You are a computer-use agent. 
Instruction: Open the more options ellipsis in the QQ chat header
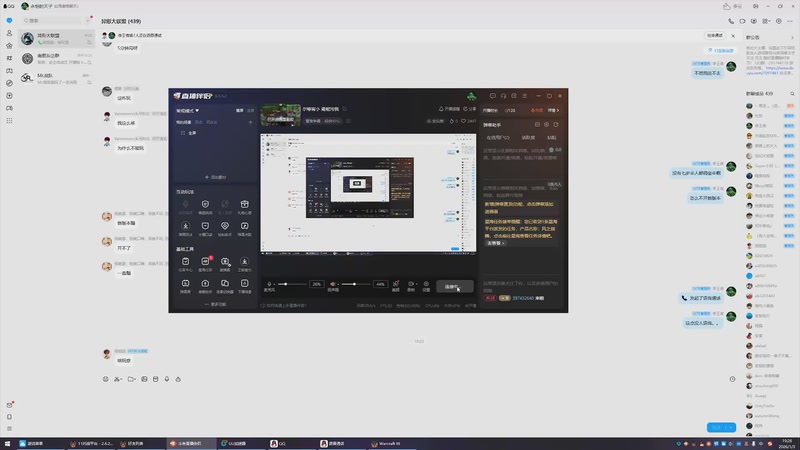point(790,21)
